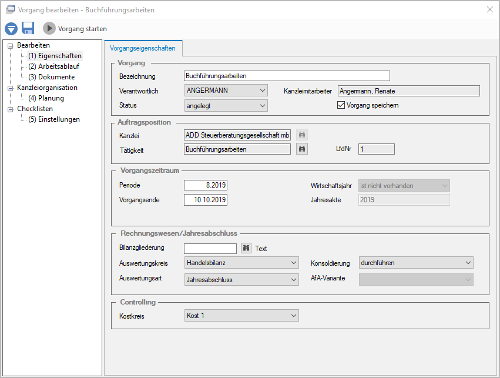The image size is (500, 378).
Task: Select (2) Arbeitsablauf in the tree
Action: pyautogui.click(x=54, y=66)
